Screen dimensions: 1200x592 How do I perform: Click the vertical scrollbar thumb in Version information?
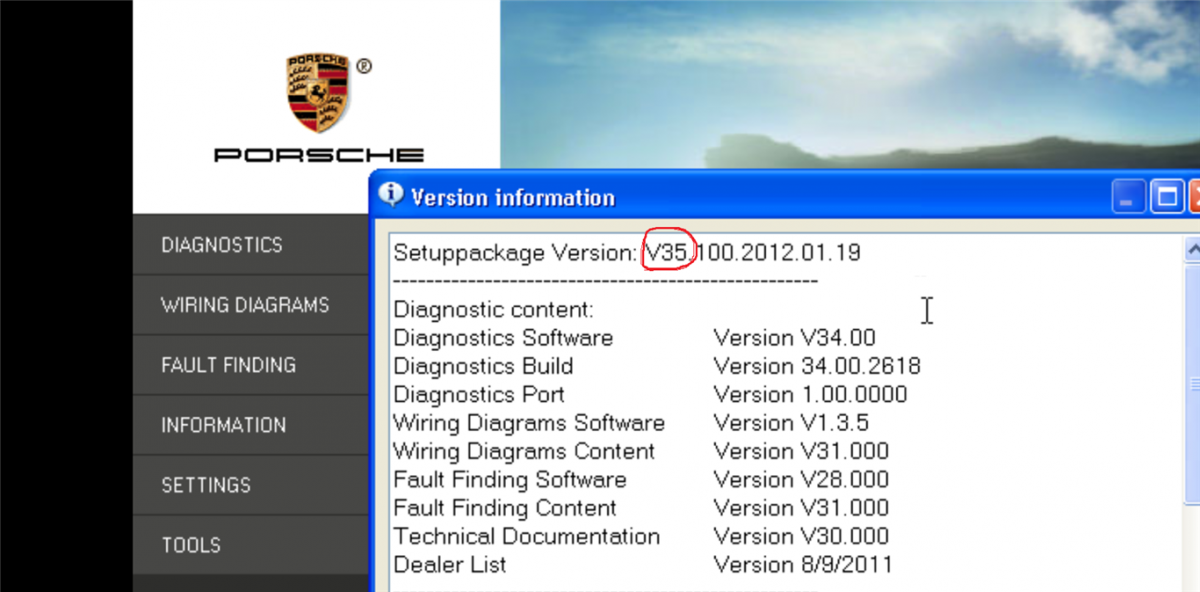point(1191,385)
